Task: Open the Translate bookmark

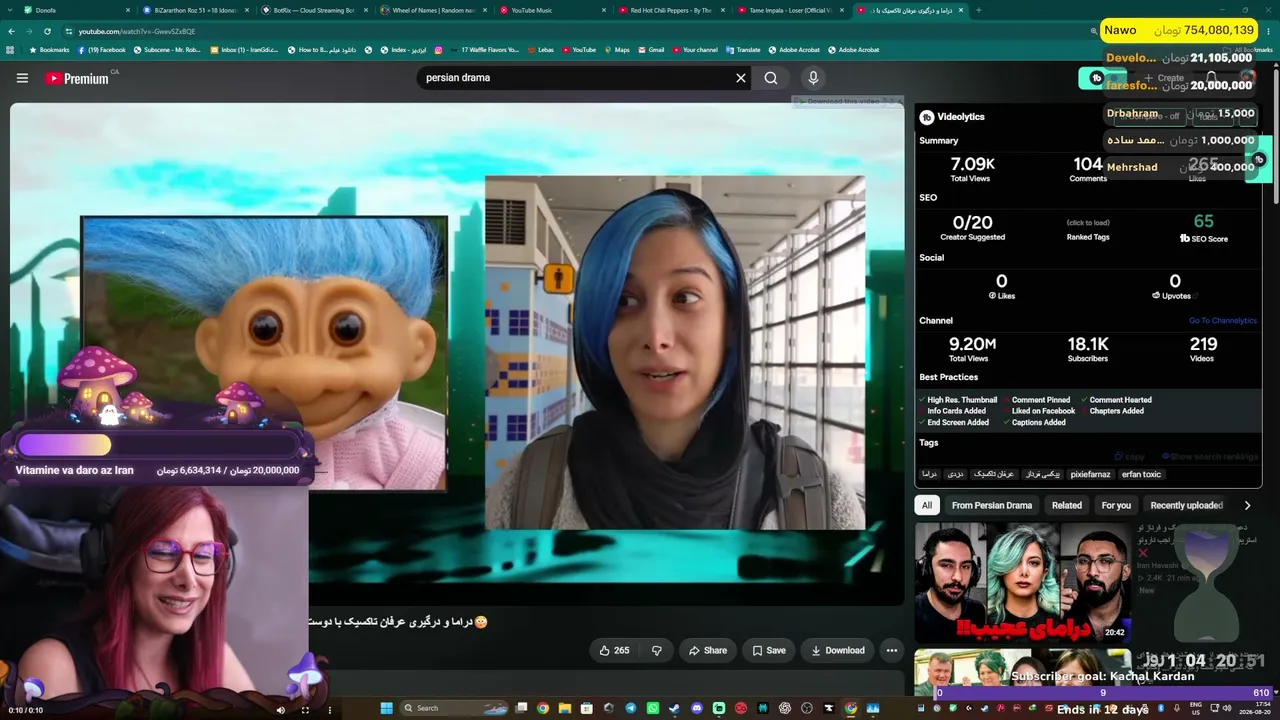Action: pyautogui.click(x=741, y=49)
